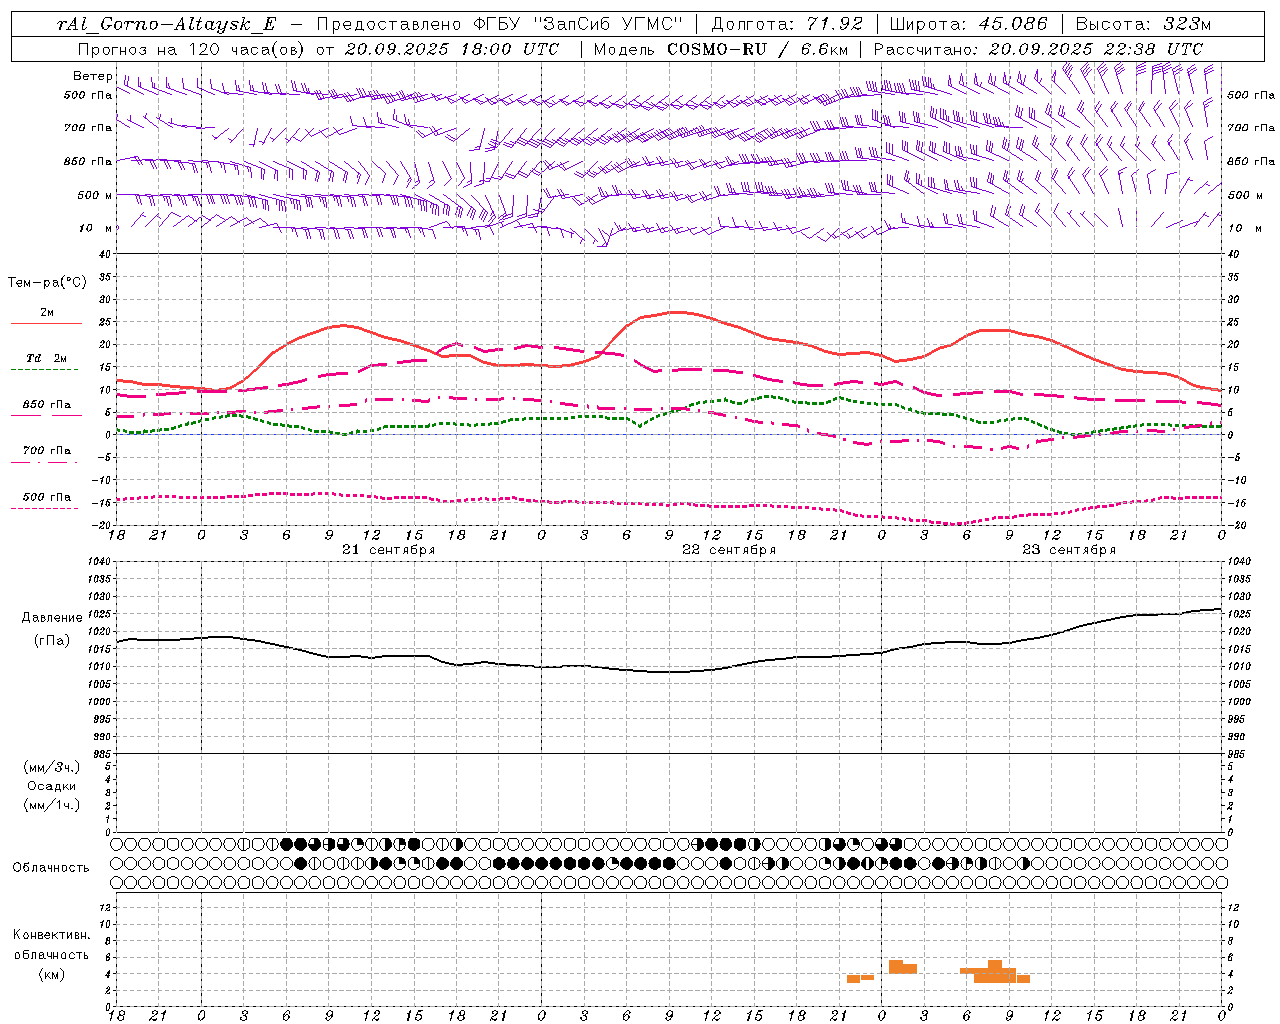Click the station name rAl_Gorno-Altaysk_E

click(166, 24)
